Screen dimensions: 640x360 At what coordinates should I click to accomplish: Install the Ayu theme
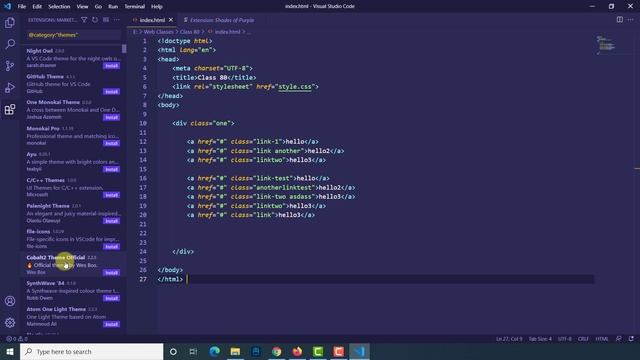[x=111, y=169]
